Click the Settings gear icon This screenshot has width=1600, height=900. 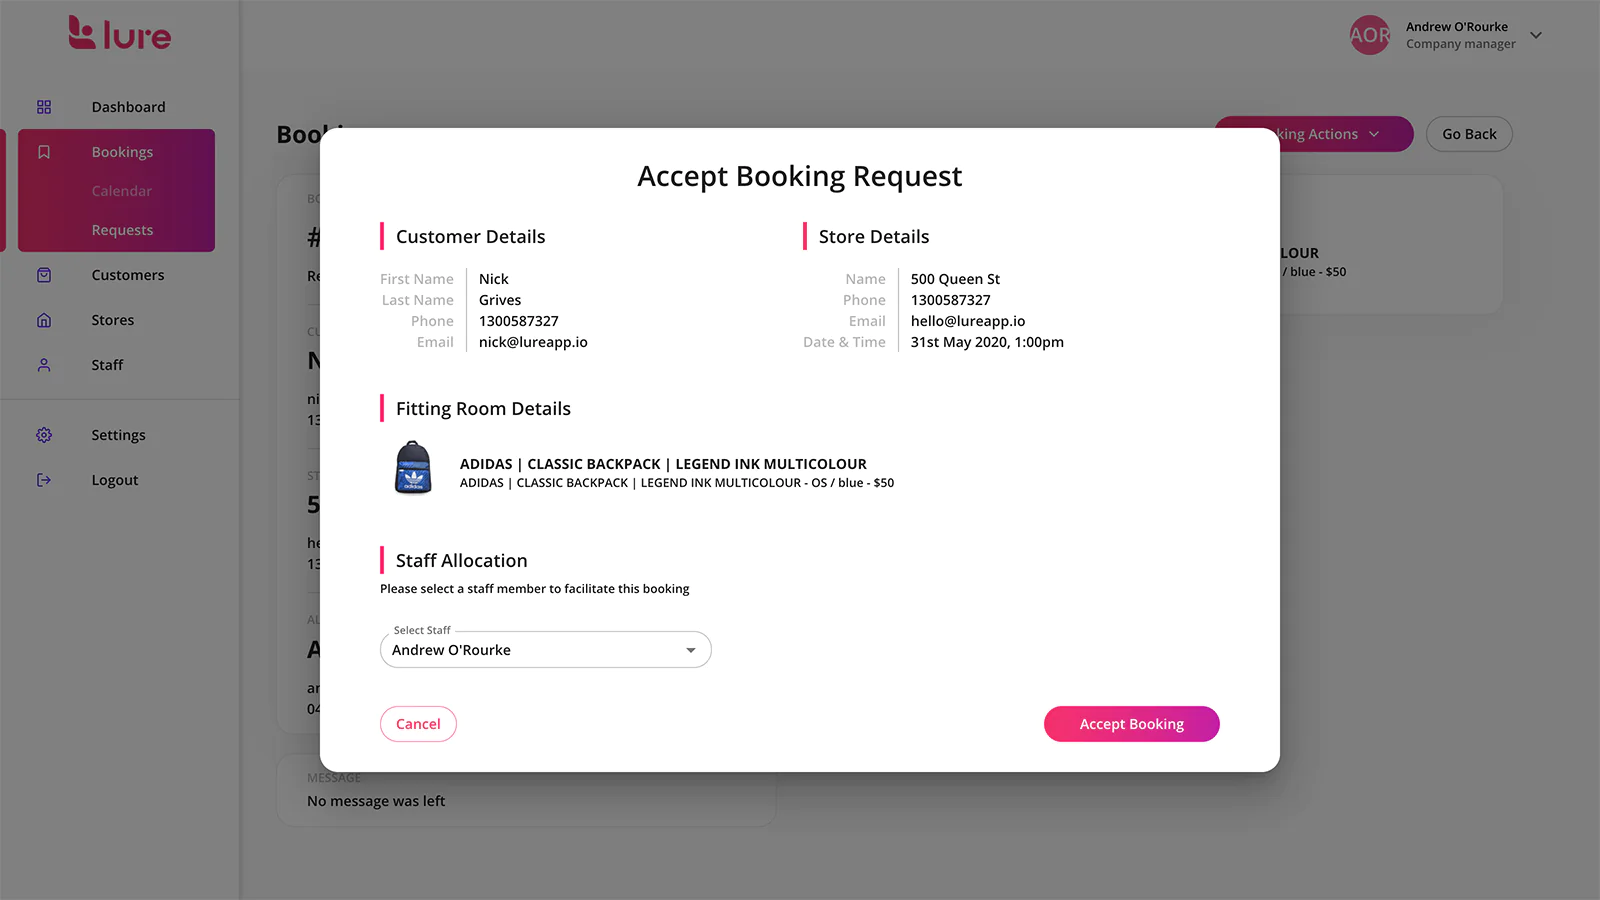[x=44, y=435]
